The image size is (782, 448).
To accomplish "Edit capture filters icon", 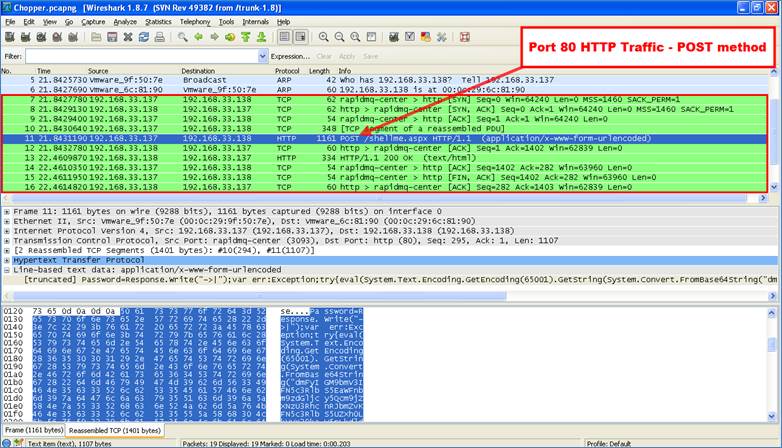I will pos(394,37).
